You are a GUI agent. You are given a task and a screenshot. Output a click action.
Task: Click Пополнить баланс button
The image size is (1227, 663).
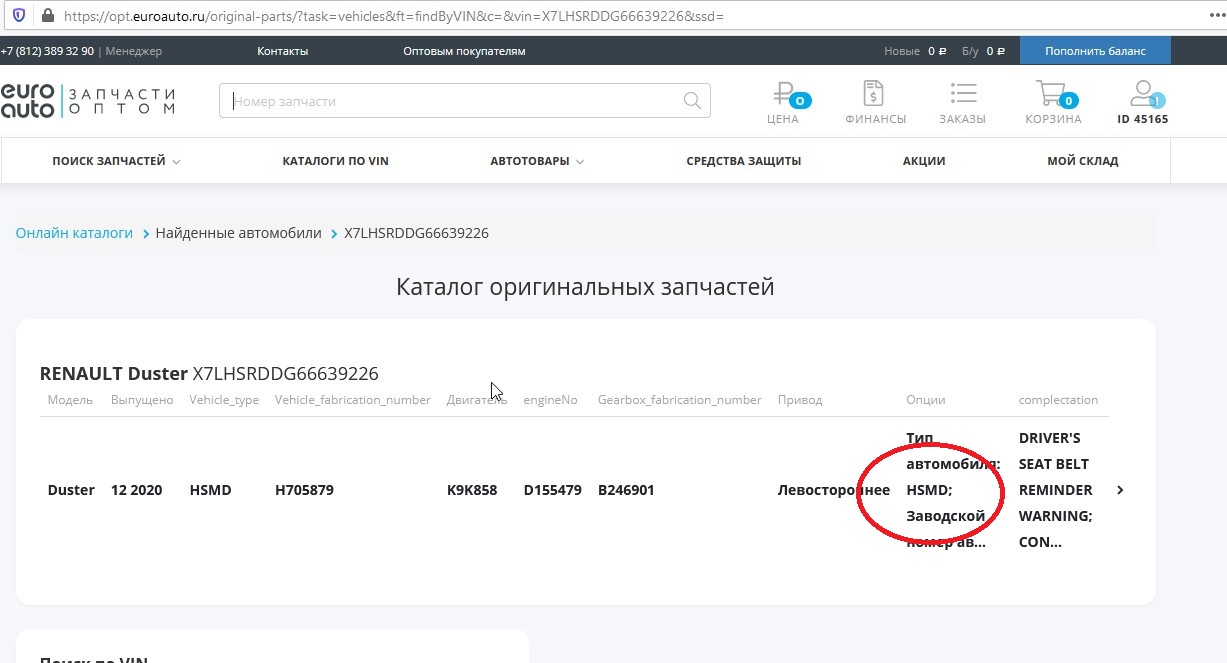(x=1095, y=51)
